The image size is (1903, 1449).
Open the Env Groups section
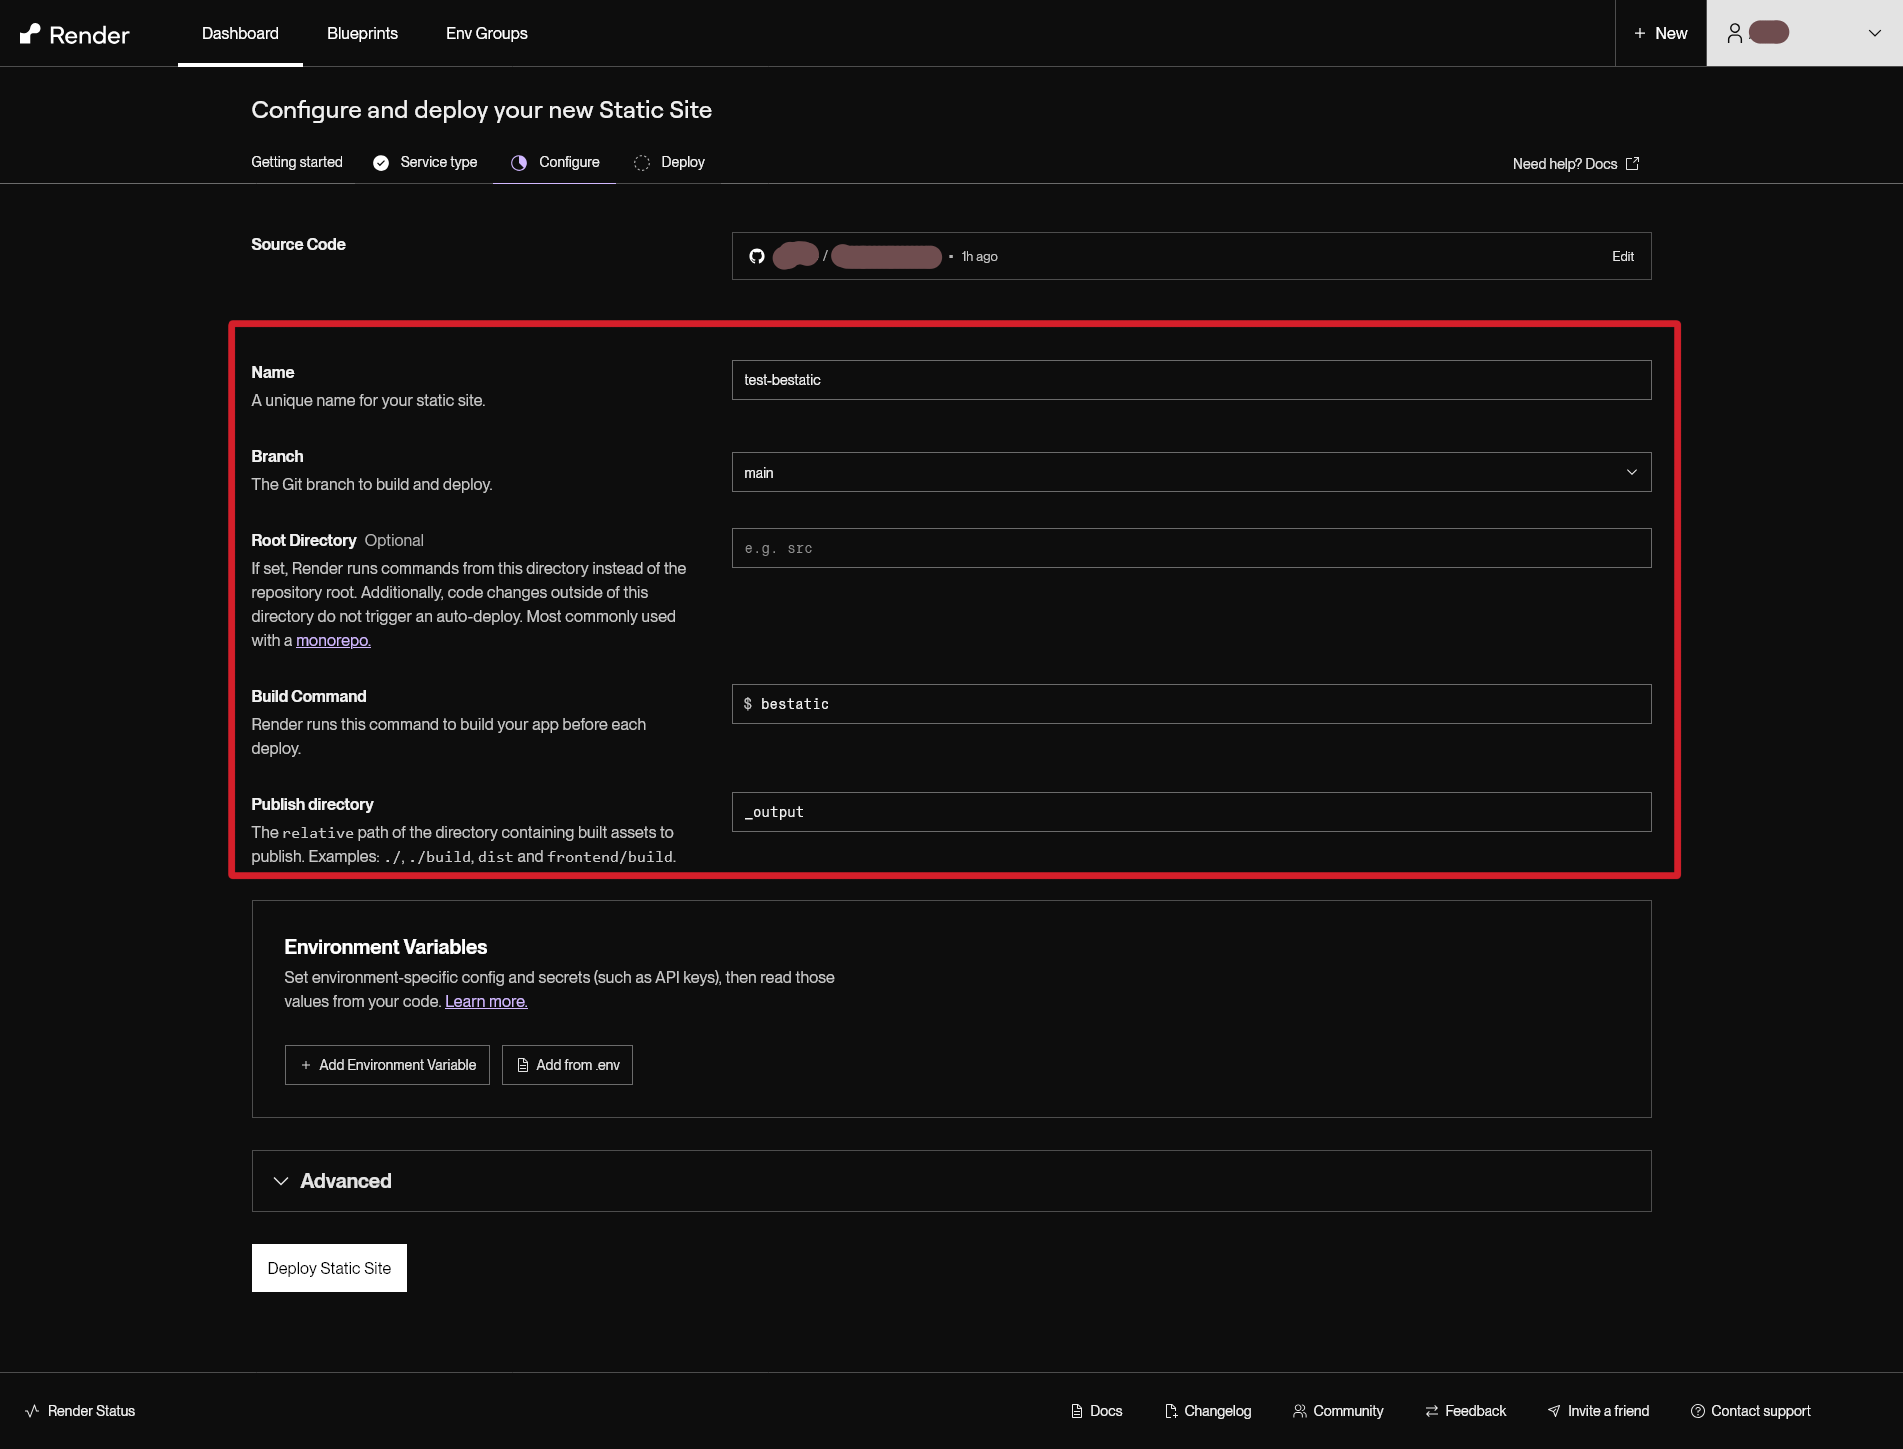pyautogui.click(x=486, y=33)
